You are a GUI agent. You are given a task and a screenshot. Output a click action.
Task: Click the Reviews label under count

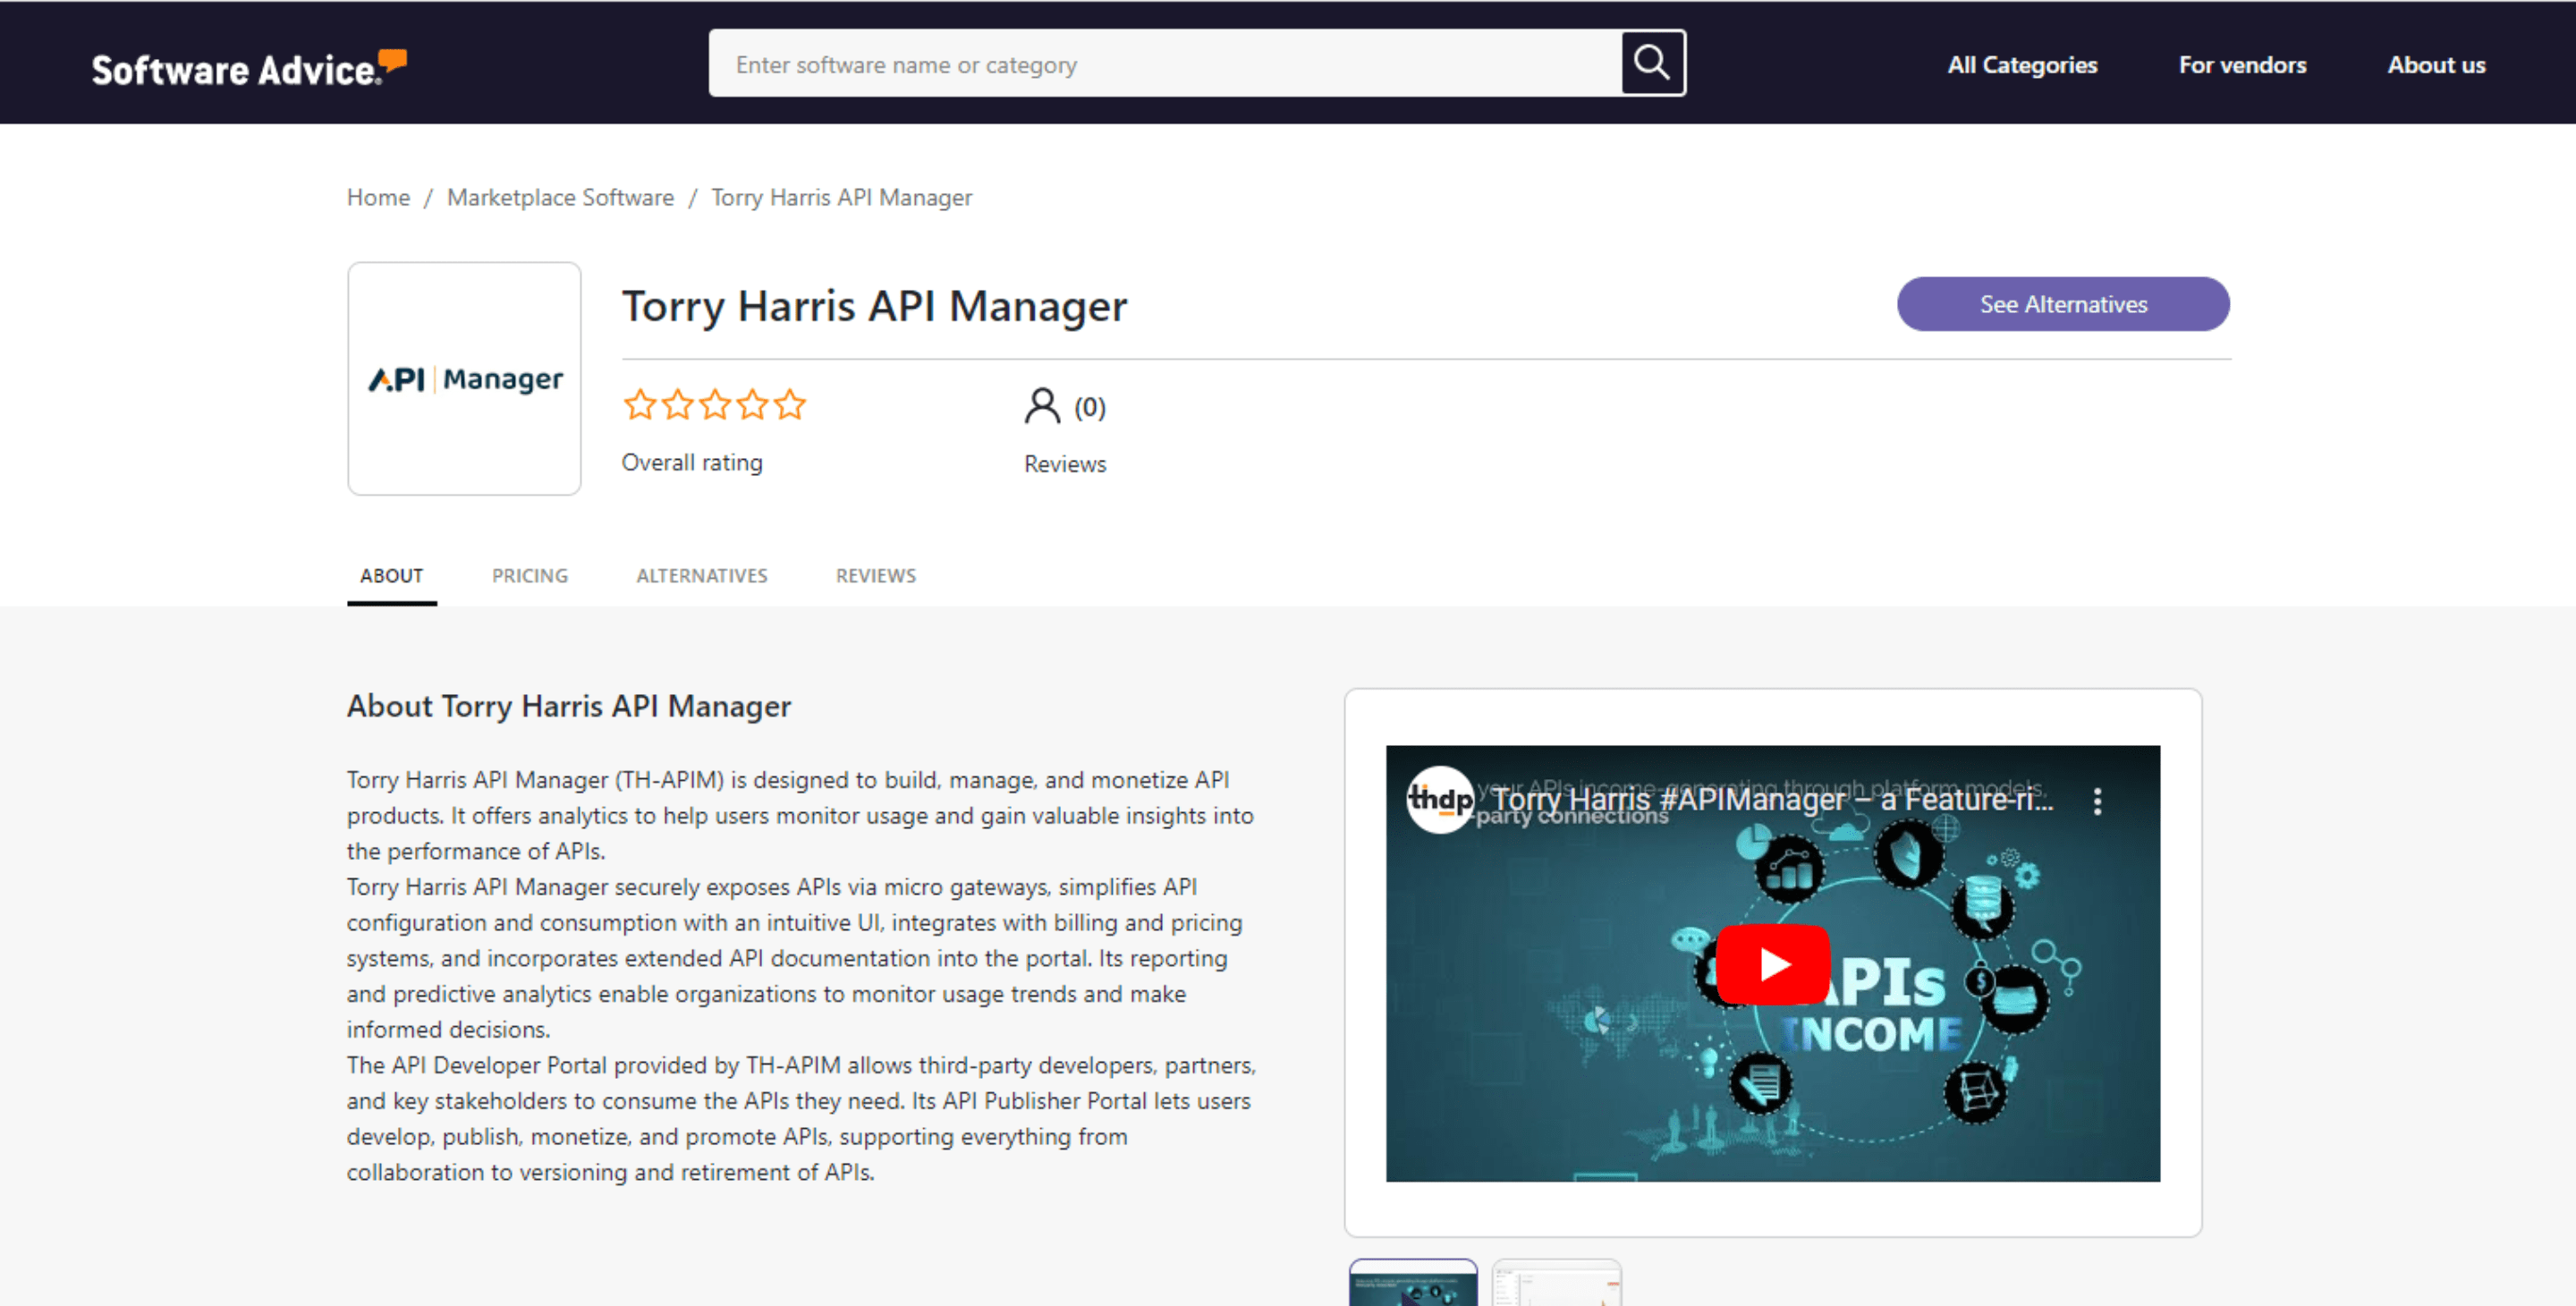click(x=1064, y=464)
